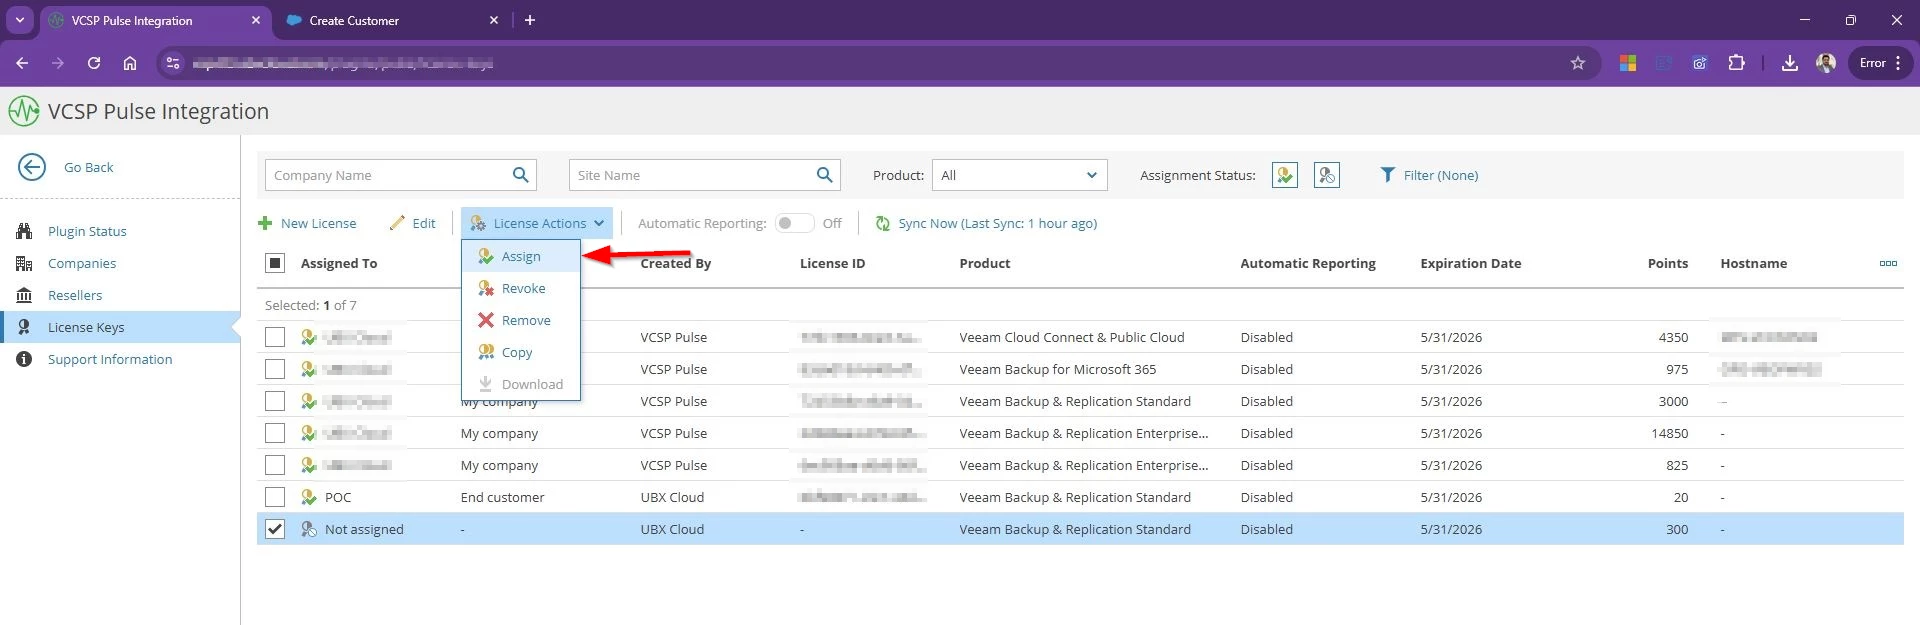Click the New License button

[307, 223]
